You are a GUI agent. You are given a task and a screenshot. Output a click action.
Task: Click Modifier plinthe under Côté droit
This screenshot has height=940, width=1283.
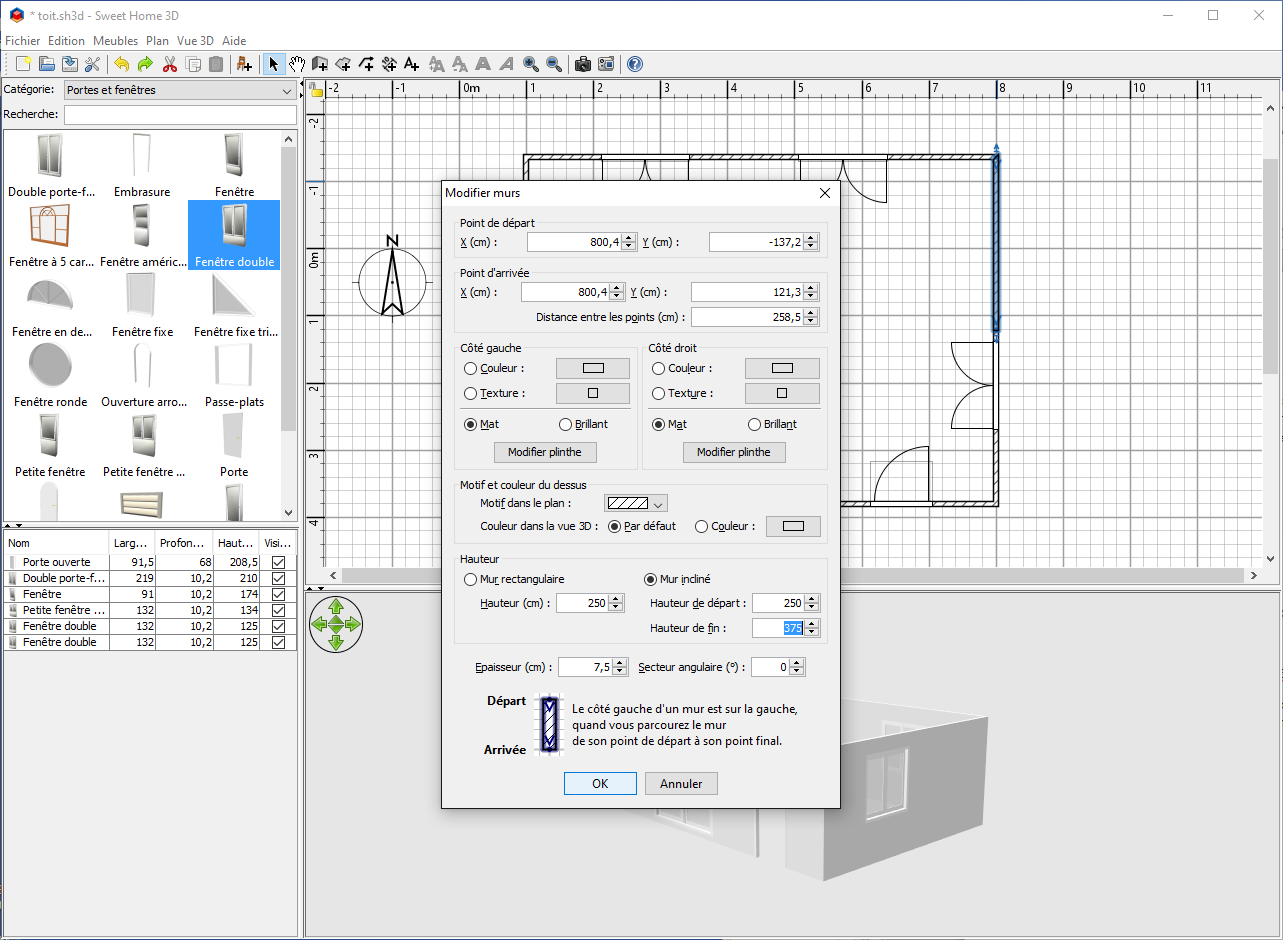733,452
